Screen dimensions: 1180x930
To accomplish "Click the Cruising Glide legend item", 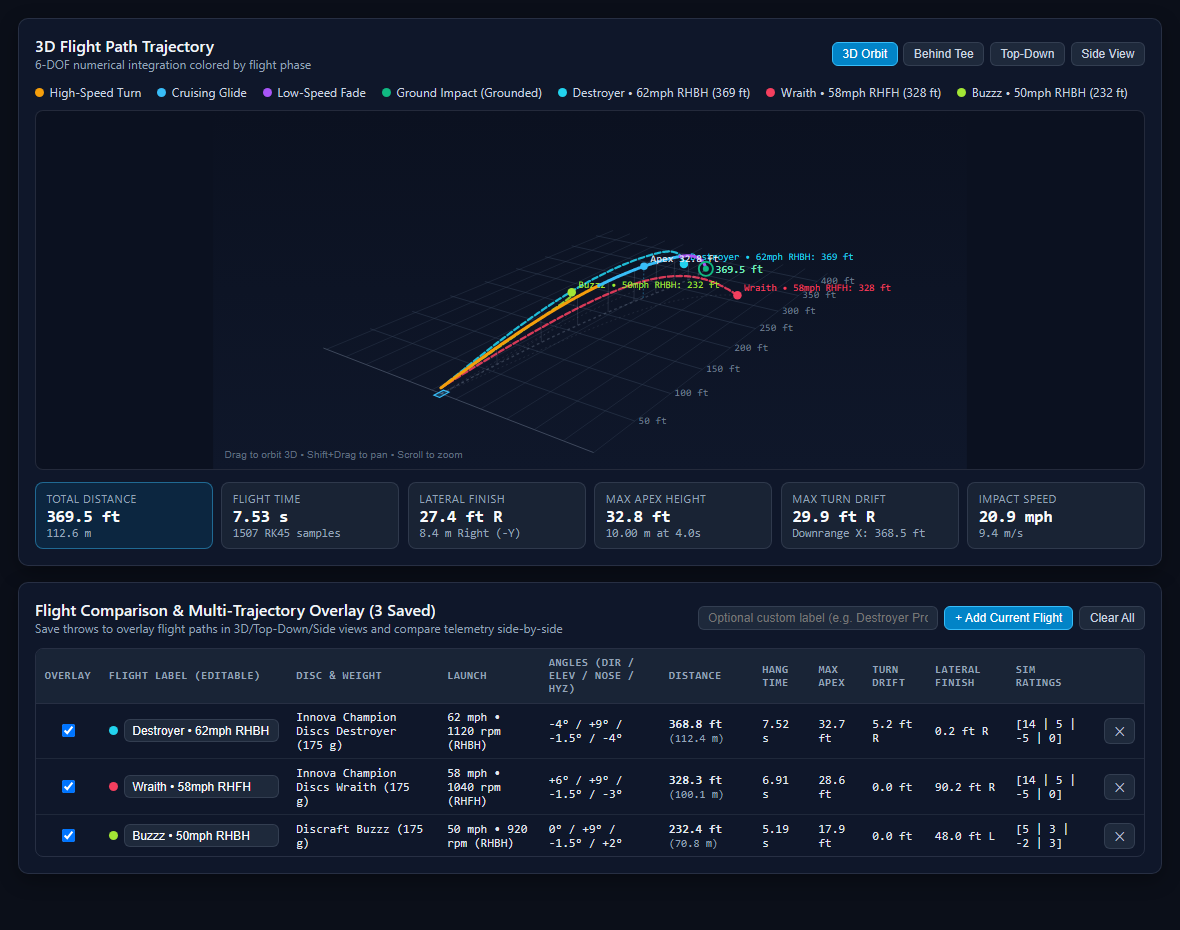I will pyautogui.click(x=202, y=93).
